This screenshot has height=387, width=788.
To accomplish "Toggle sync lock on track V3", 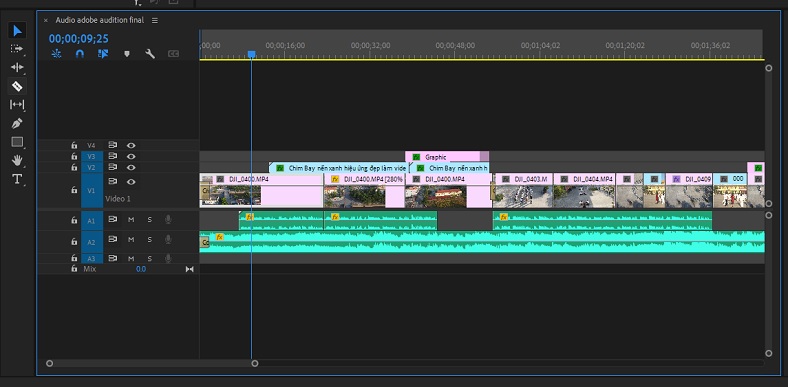I will [x=113, y=156].
